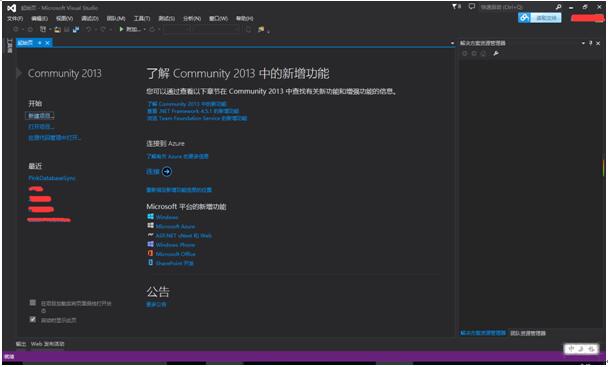Image resolution: width=608 pixels, height=367 pixels.
Task: Open the feedback speech bubble icon
Action: coord(472,7)
